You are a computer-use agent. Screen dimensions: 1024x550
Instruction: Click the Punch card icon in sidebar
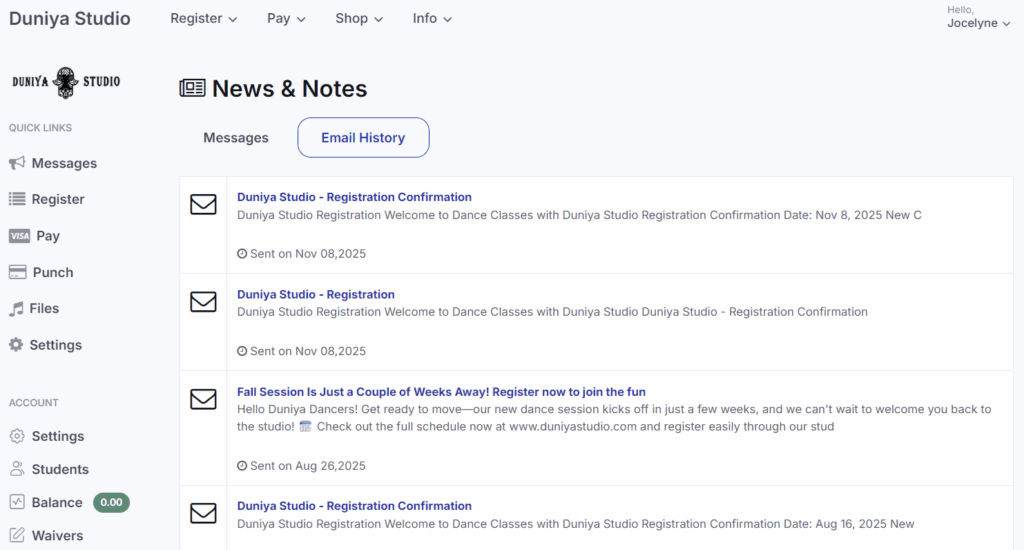pyautogui.click(x=17, y=272)
